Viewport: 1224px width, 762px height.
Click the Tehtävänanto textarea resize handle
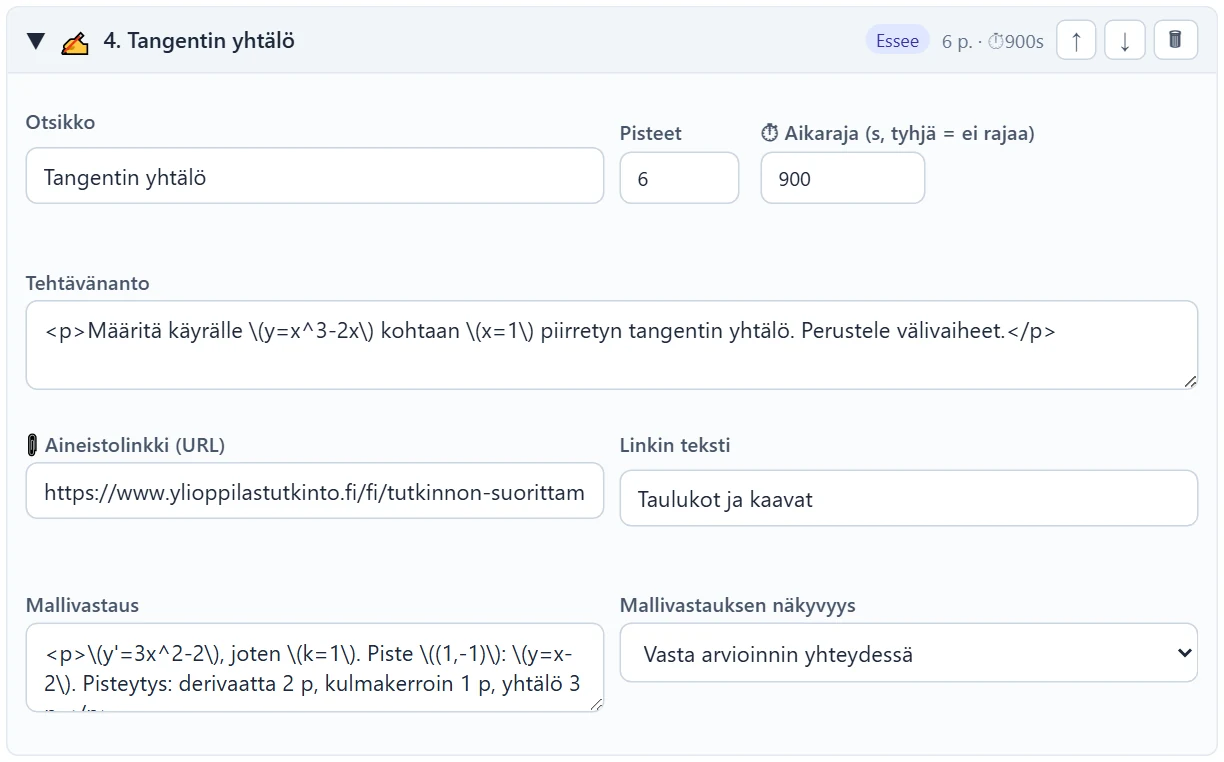coord(1190,381)
